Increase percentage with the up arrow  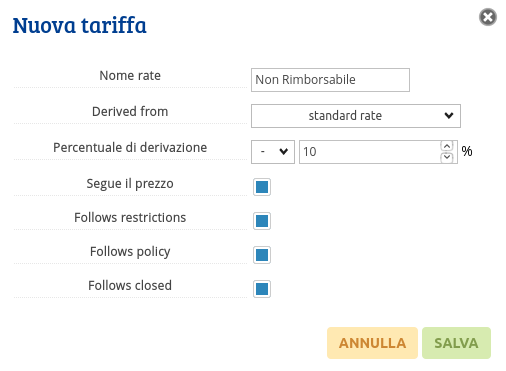pos(447,146)
